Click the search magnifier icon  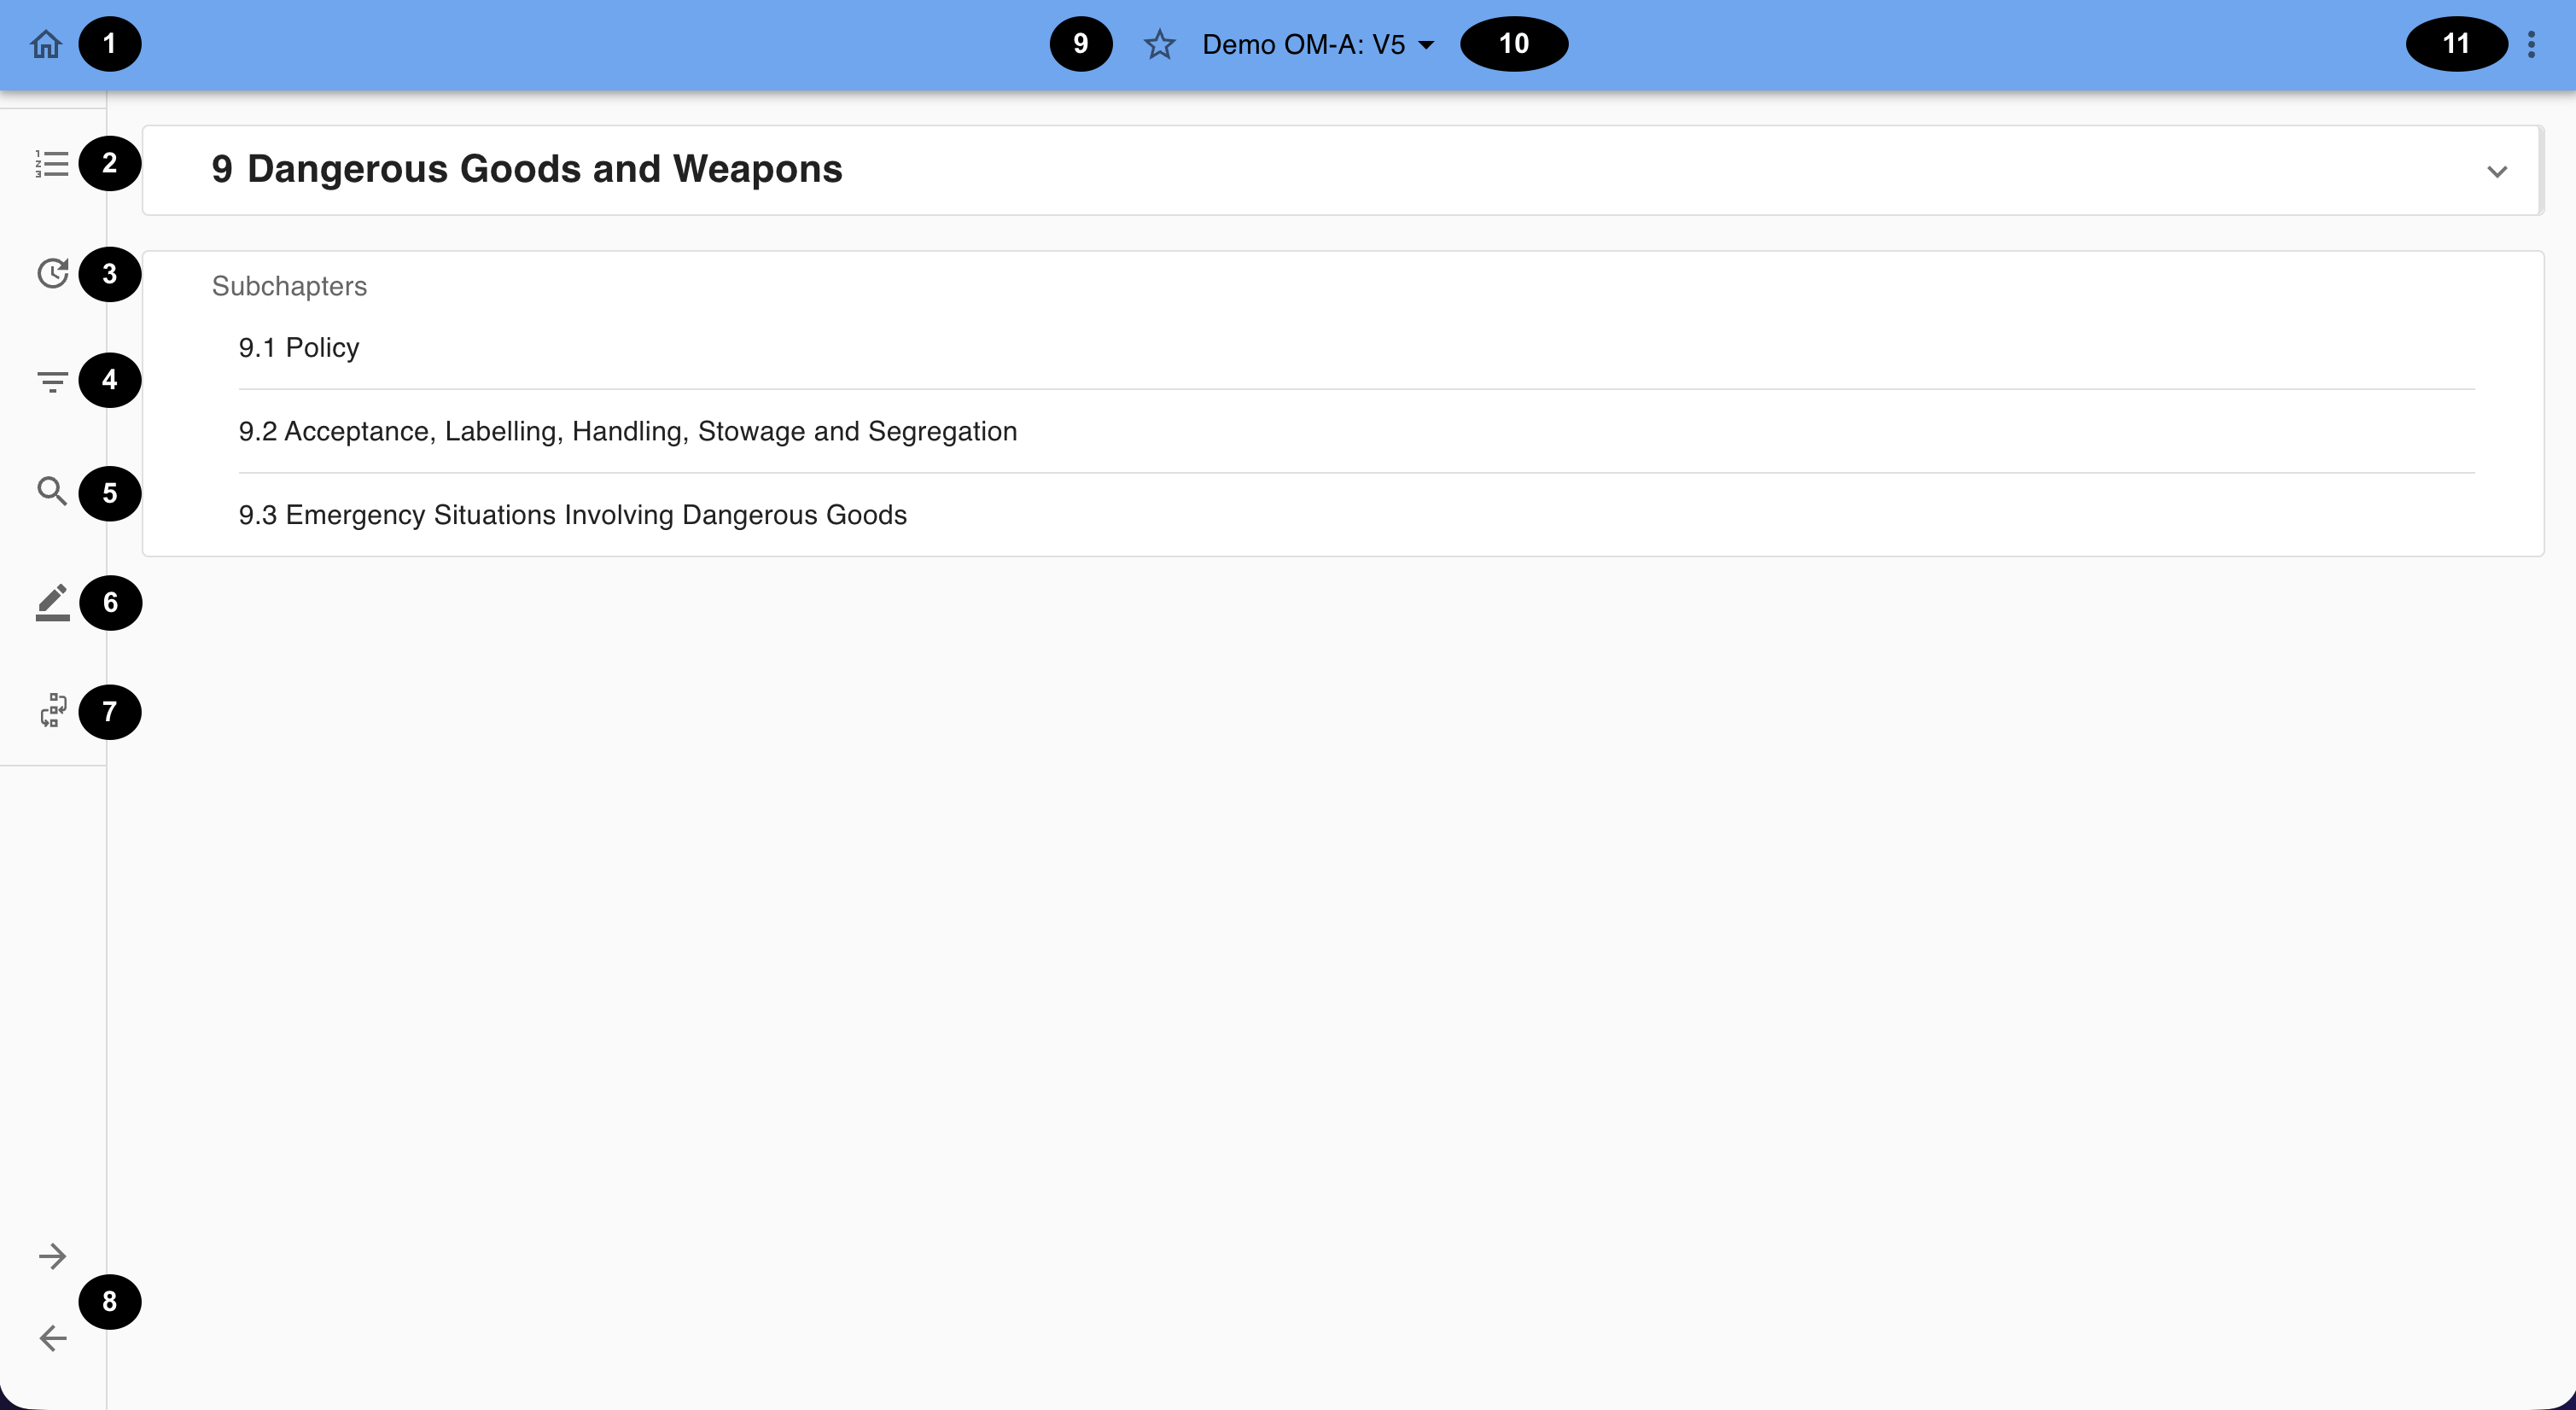52,491
